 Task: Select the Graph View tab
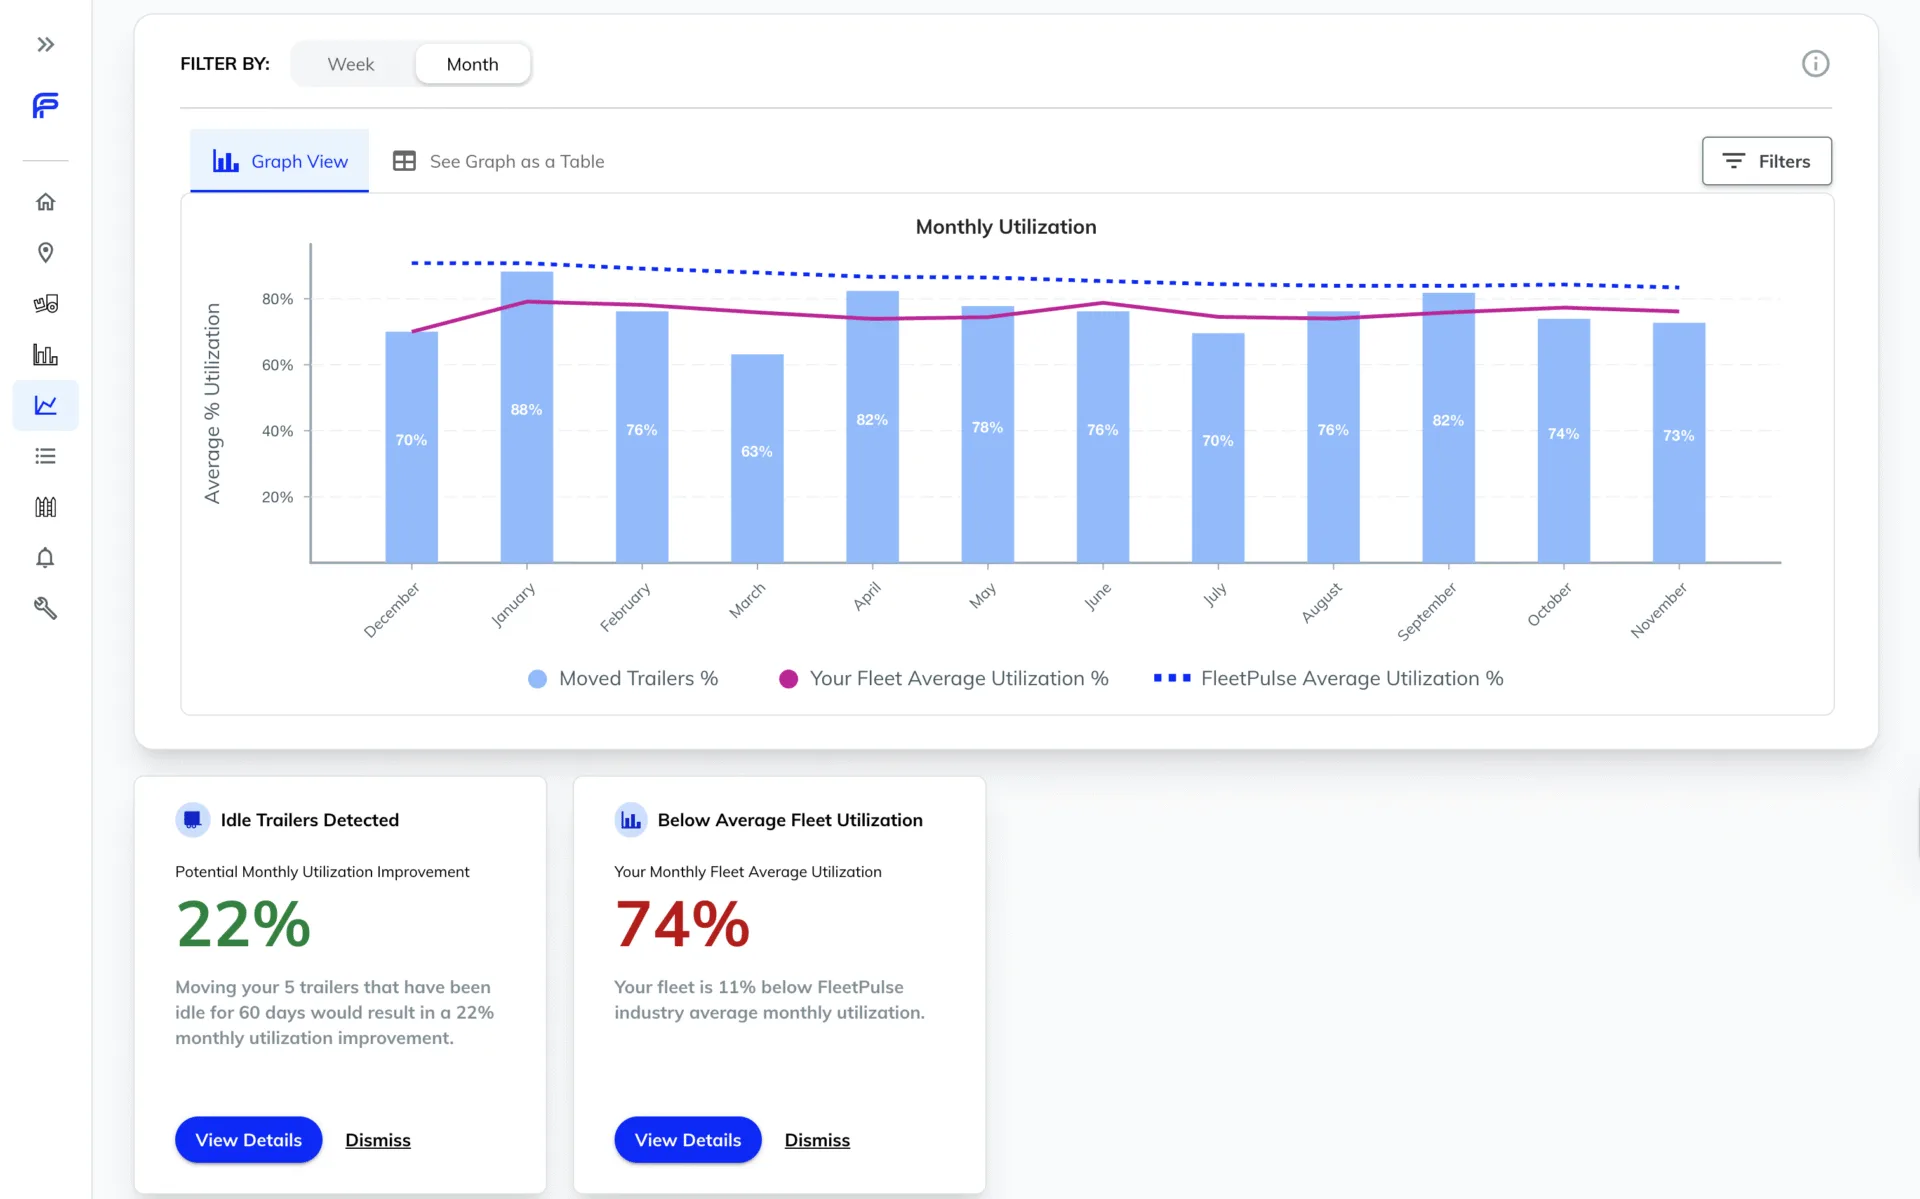pyautogui.click(x=280, y=161)
